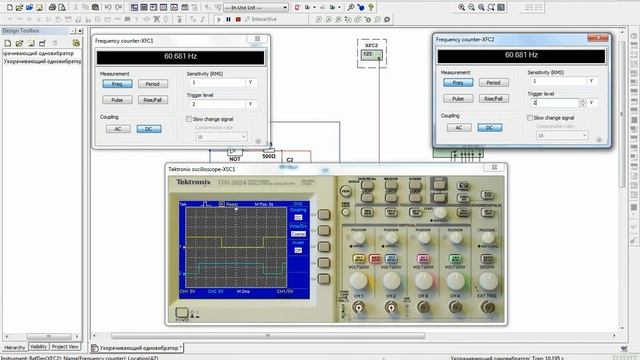Click the Print preview icon in main toolbar

[x=62, y=7]
